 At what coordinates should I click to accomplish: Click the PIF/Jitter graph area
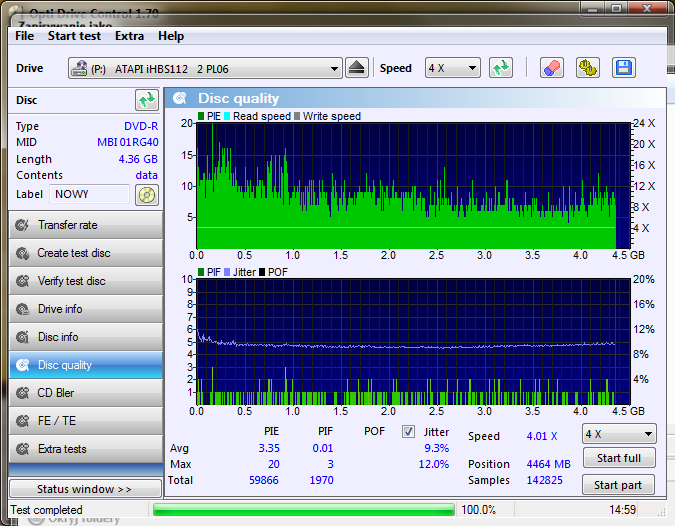[413, 342]
